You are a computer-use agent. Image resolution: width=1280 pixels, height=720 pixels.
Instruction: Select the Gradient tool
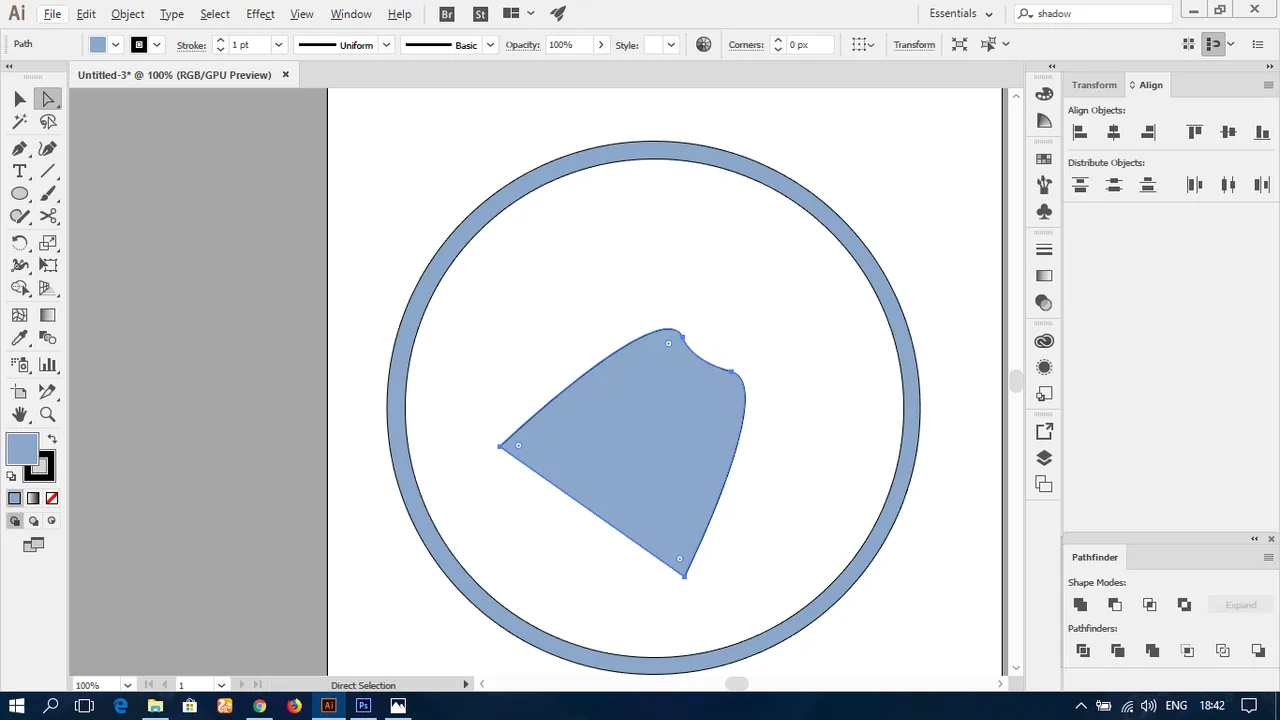(x=48, y=315)
